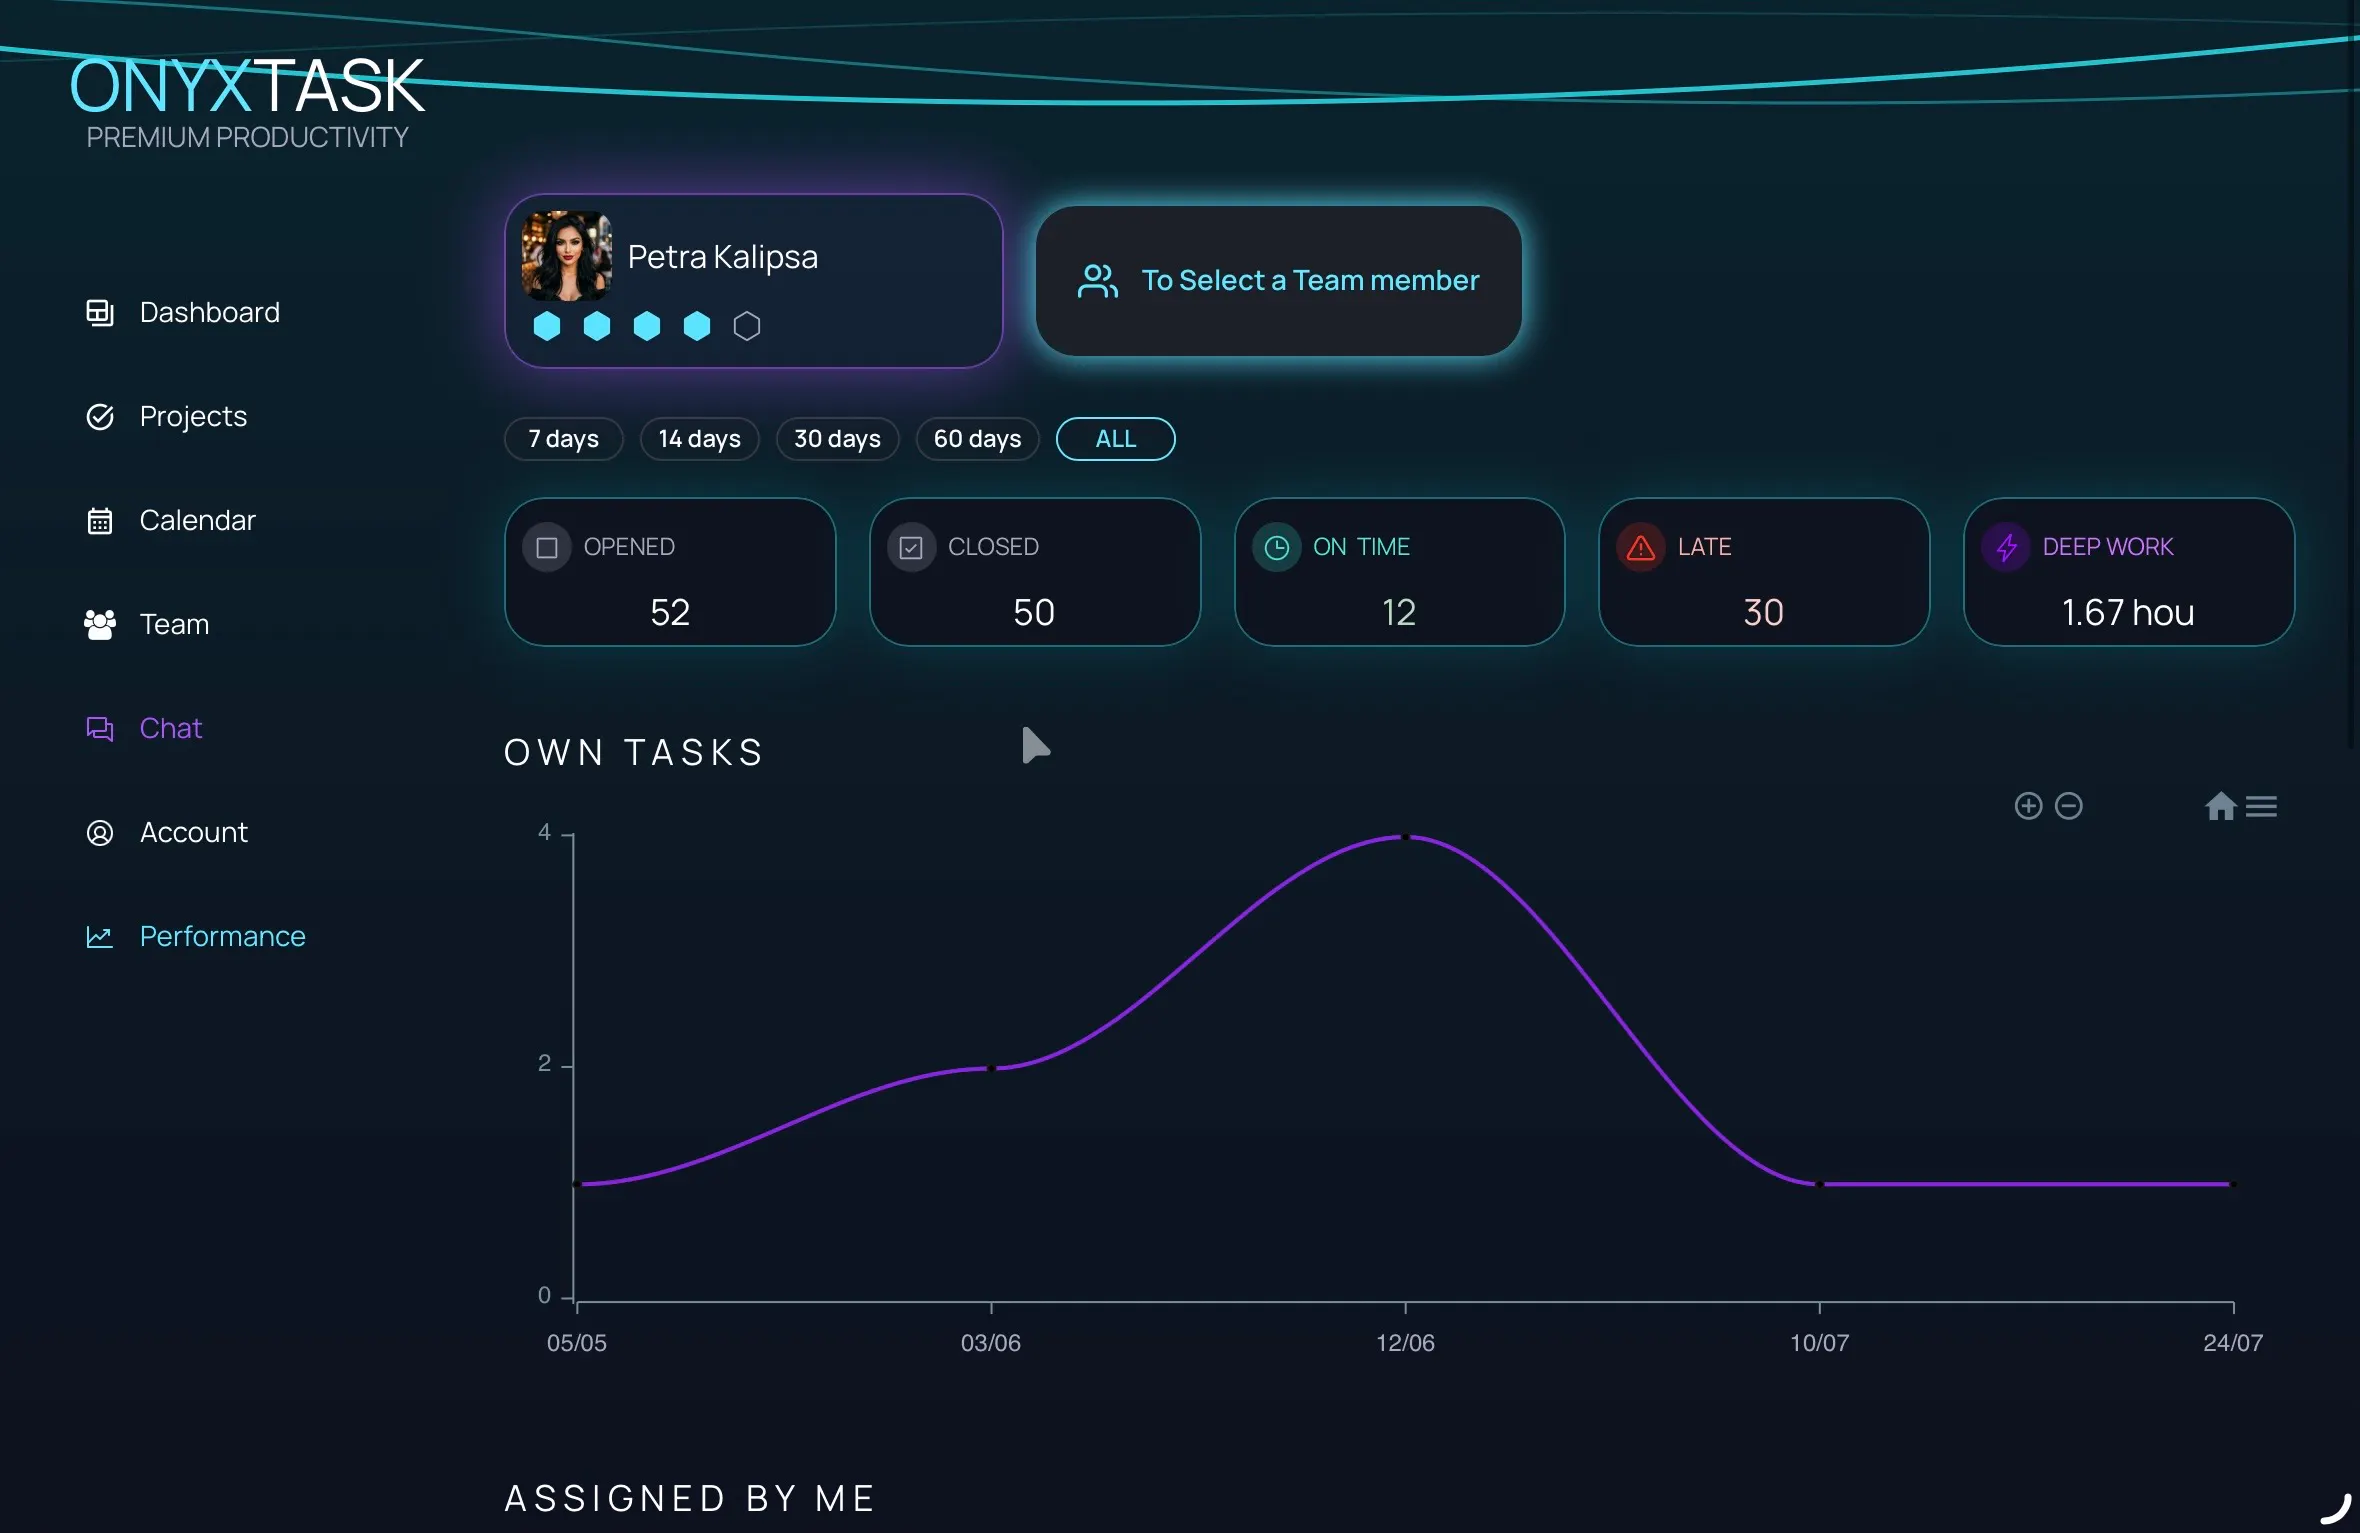Click the fifth empty rating hexagon
This screenshot has width=2360, height=1533.
pyautogui.click(x=747, y=326)
